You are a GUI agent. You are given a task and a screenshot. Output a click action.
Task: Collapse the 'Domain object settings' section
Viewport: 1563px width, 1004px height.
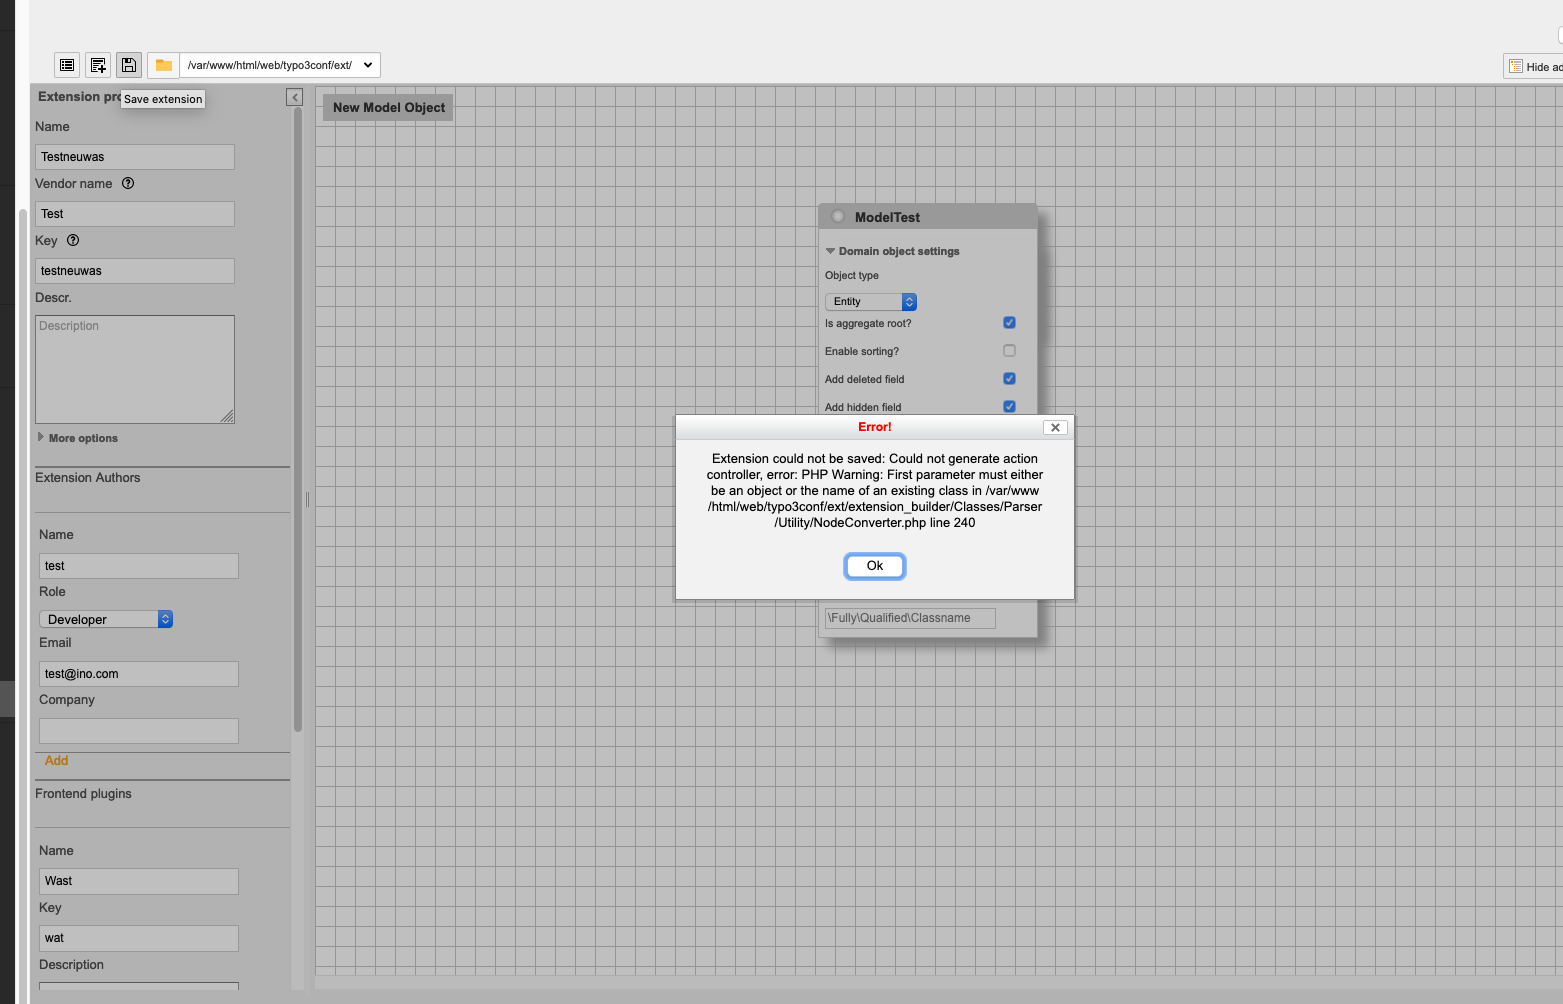(x=830, y=251)
